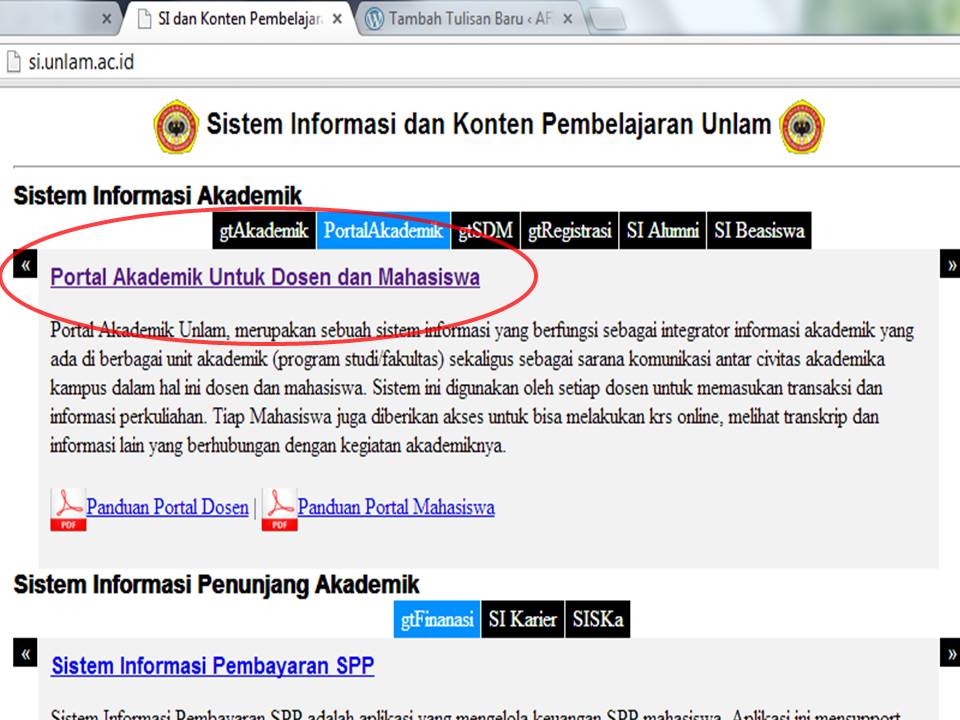Open Sistem Informasi Pembayaran SPP link

pos(212,666)
